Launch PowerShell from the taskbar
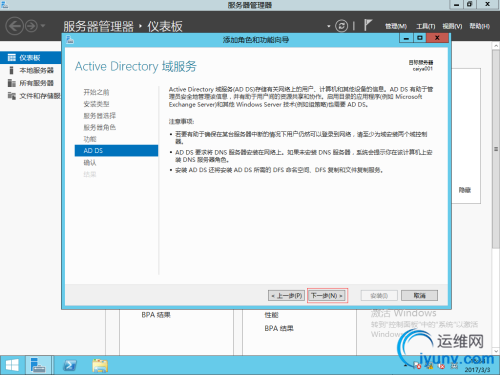The width and height of the screenshot is (500, 375). coord(70,365)
